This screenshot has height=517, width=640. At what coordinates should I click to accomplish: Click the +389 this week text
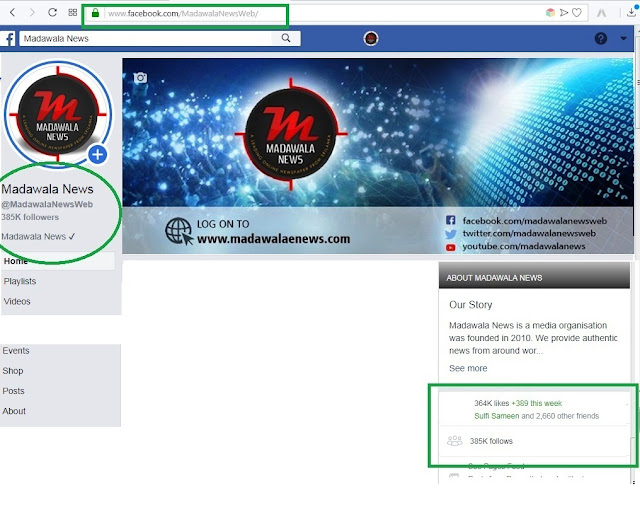pyautogui.click(x=536, y=403)
